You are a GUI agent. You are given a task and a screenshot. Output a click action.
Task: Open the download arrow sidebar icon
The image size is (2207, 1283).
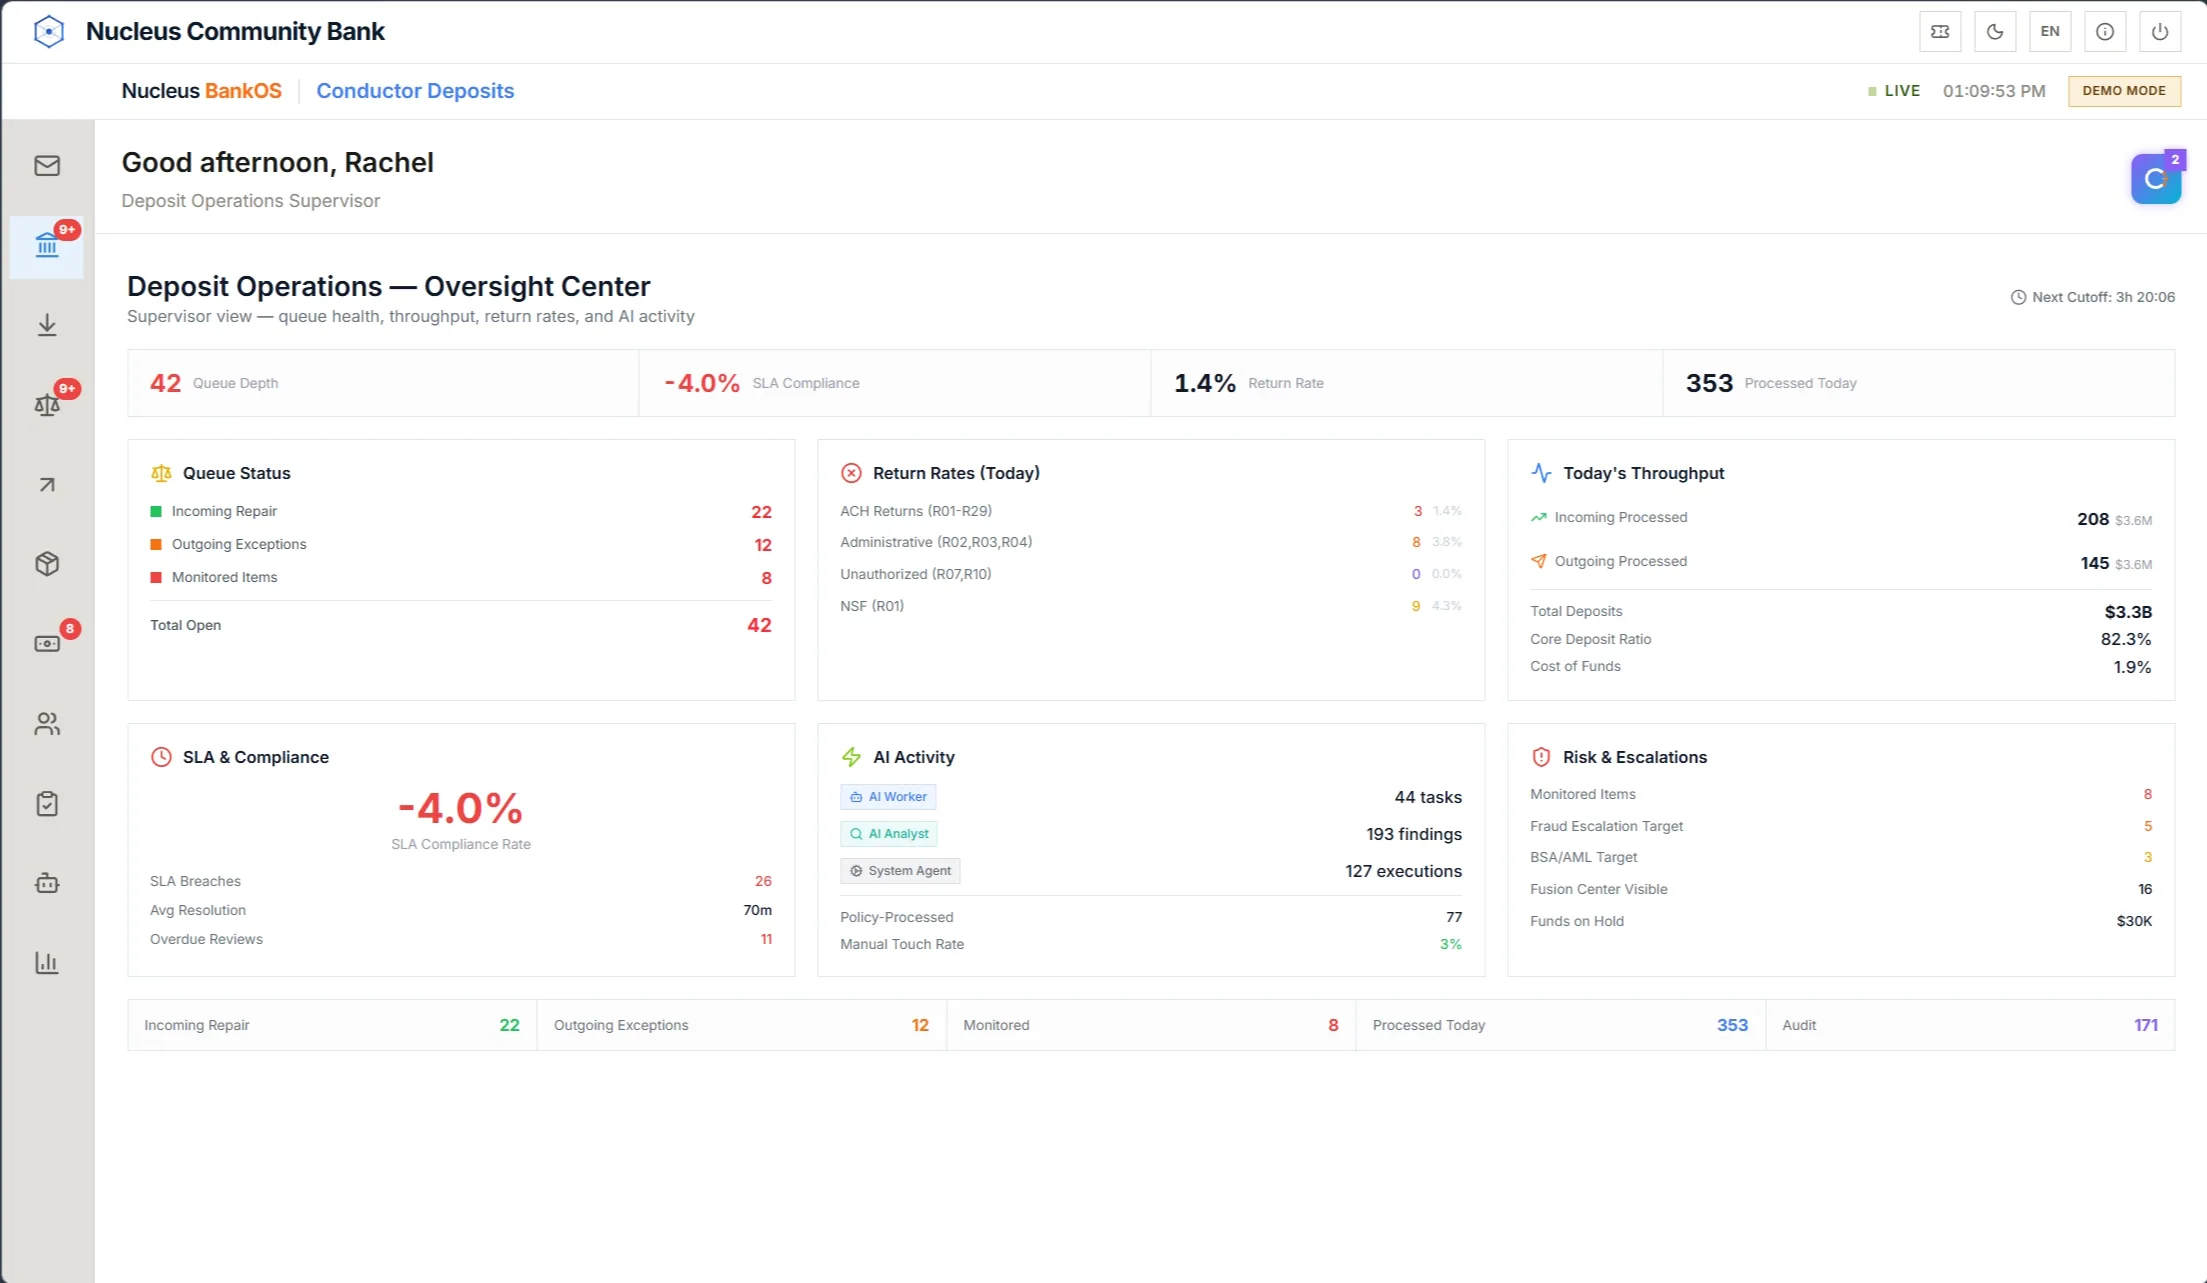(x=47, y=325)
